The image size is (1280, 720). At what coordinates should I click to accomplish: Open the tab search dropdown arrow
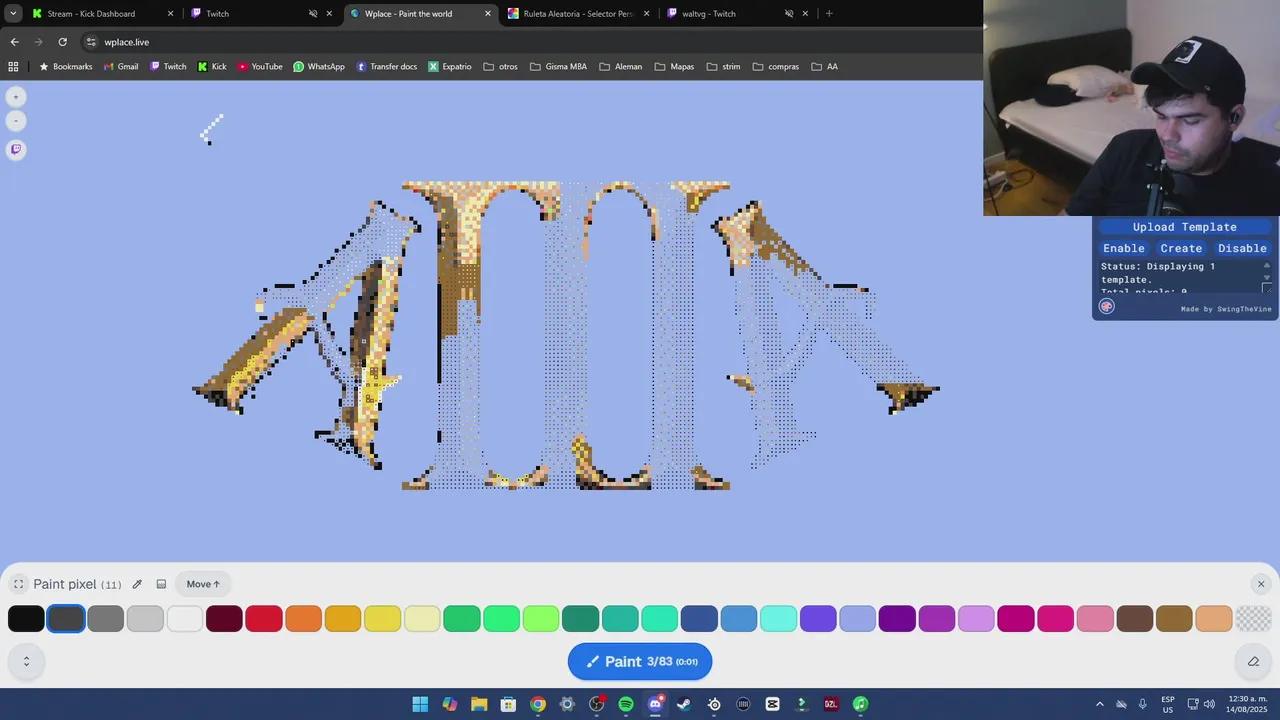coord(13,14)
